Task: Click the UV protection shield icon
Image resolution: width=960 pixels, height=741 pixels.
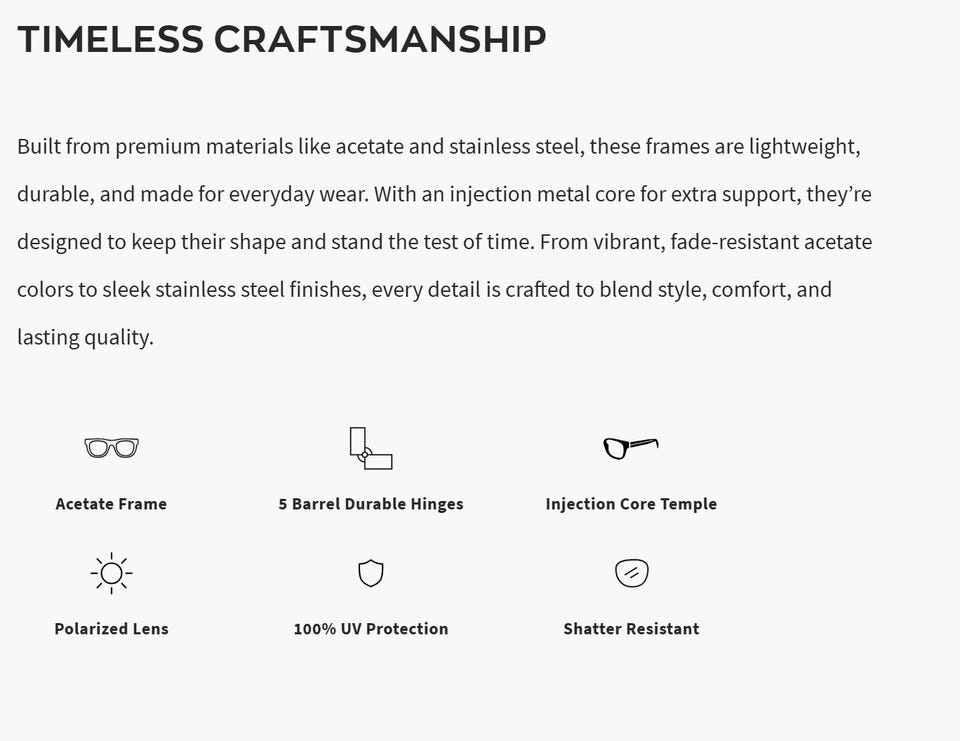Action: click(371, 573)
